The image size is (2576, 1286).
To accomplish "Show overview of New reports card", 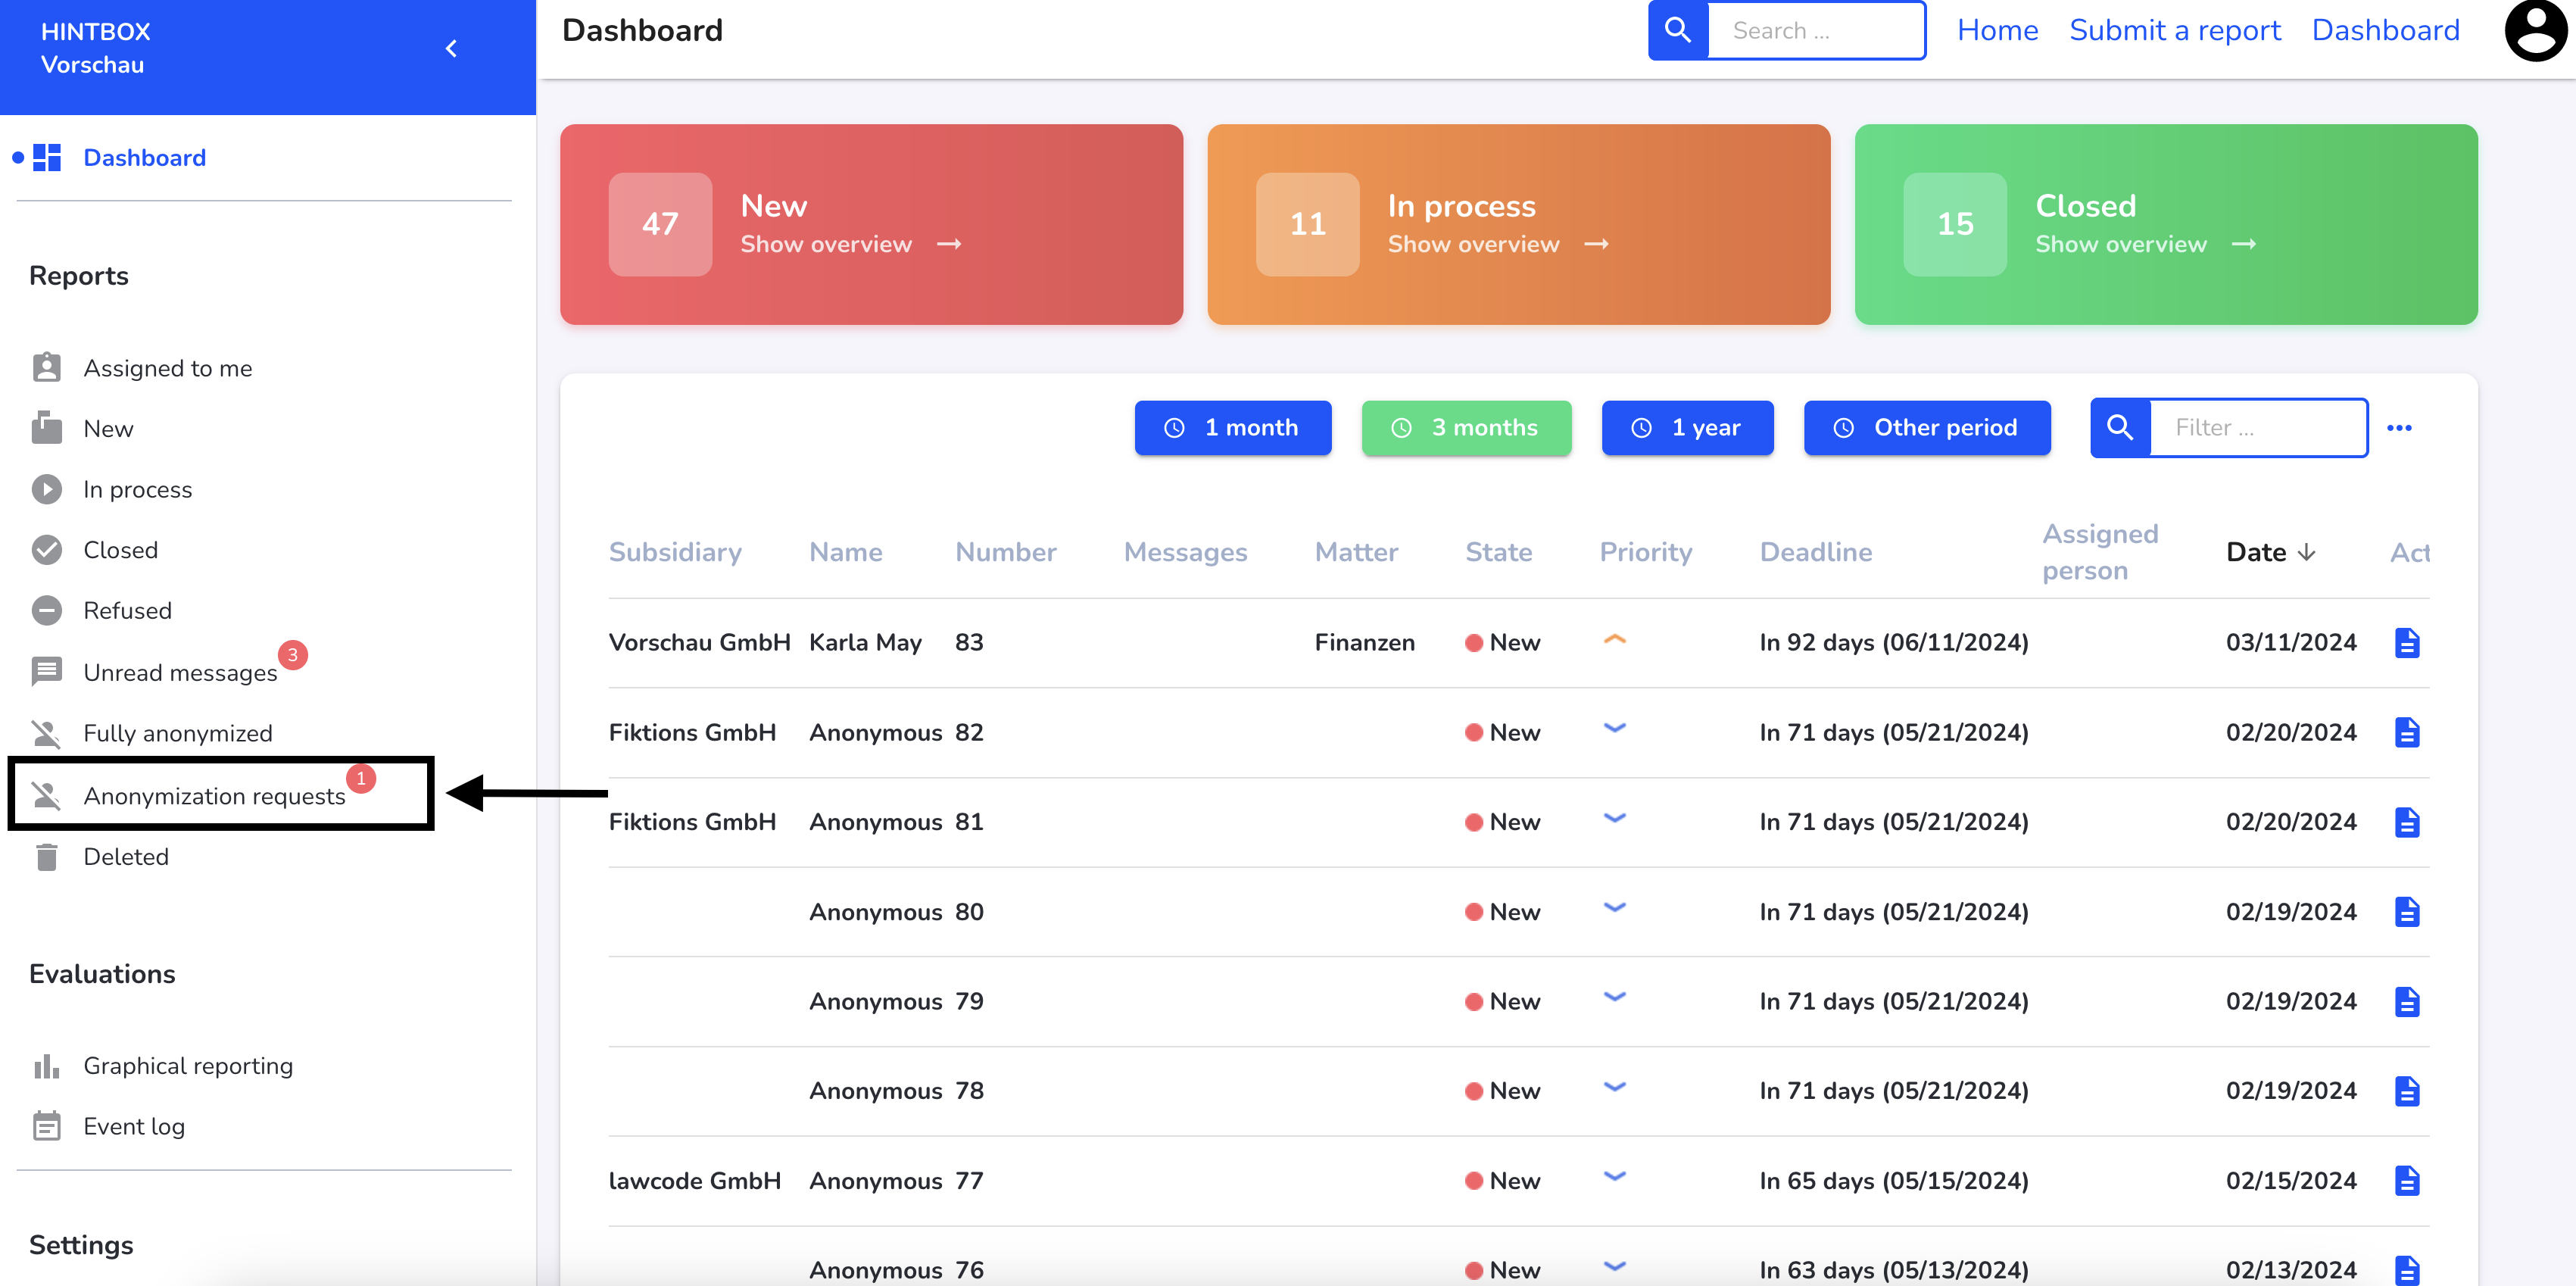I will (x=850, y=244).
